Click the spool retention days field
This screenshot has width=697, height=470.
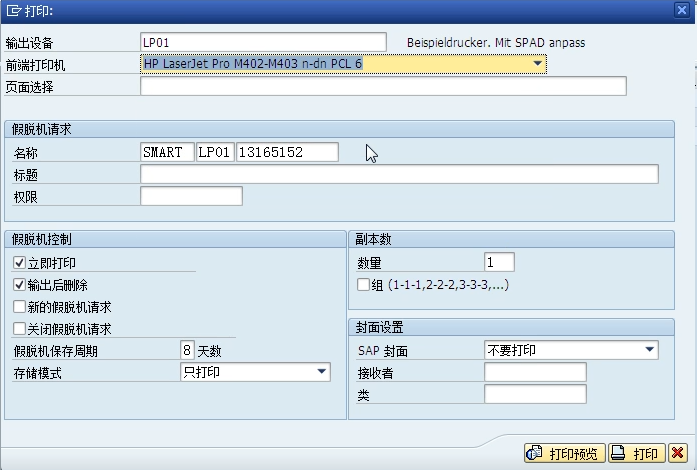187,350
